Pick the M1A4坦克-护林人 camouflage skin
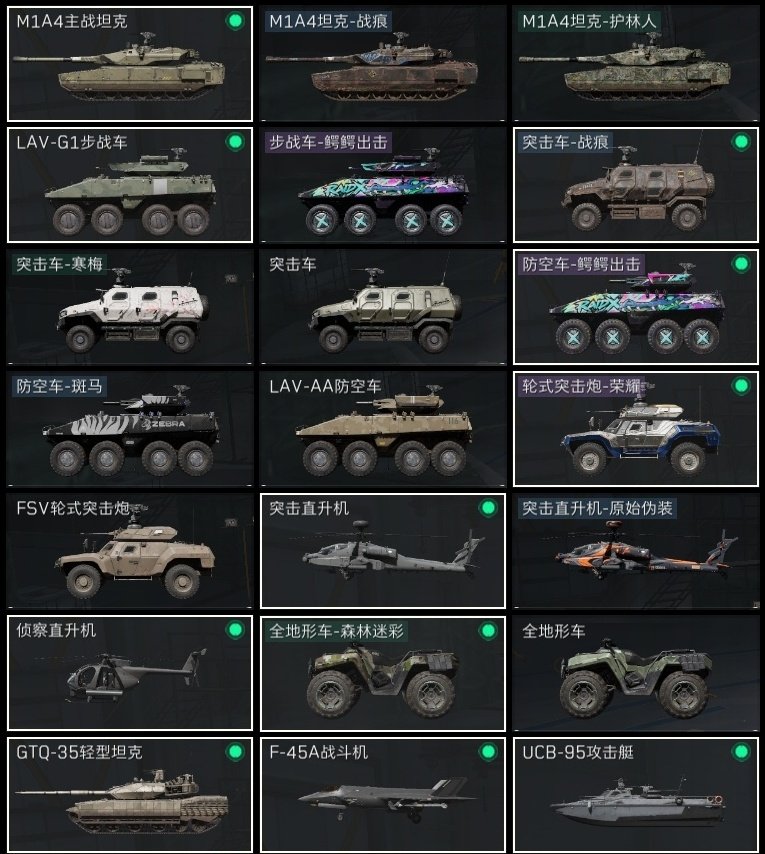This screenshot has height=854, width=765. (x=635, y=64)
